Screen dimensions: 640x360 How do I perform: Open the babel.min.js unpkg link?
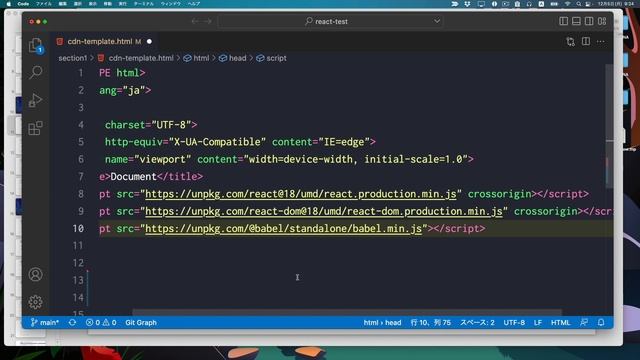click(283, 229)
